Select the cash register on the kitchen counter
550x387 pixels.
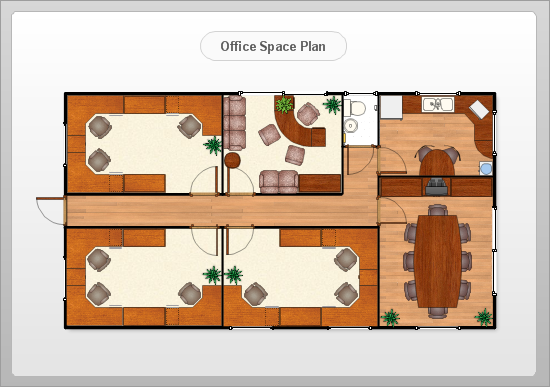[436, 186]
